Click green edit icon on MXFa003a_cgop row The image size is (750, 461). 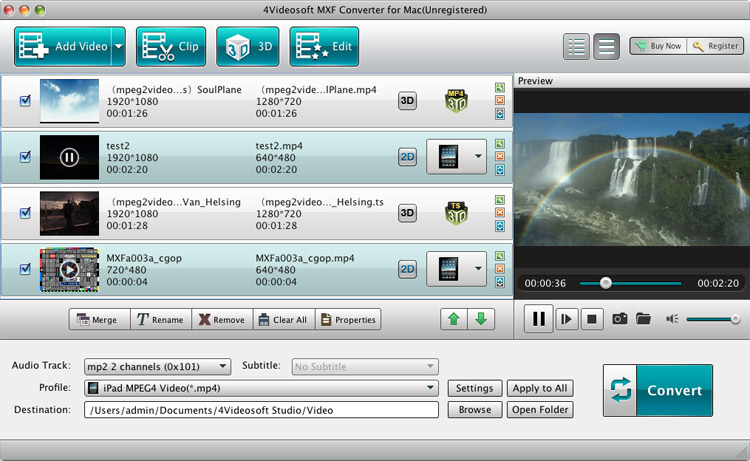tap(500, 256)
